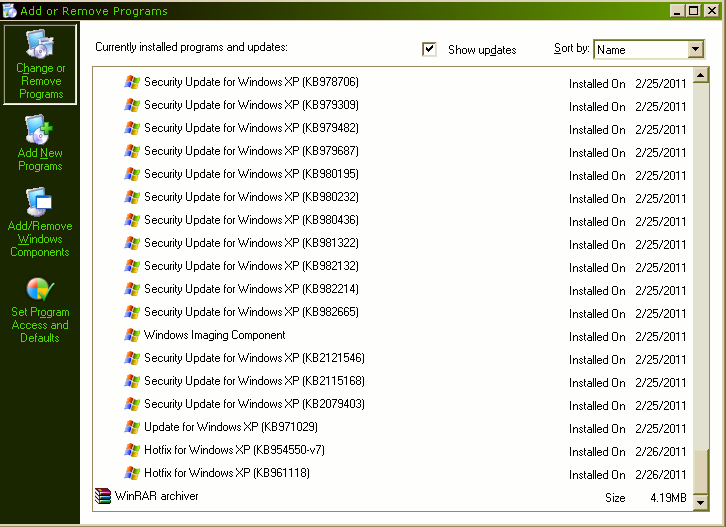726x527 pixels.
Task: Click the WinRAR archiver icon
Action: (103, 496)
